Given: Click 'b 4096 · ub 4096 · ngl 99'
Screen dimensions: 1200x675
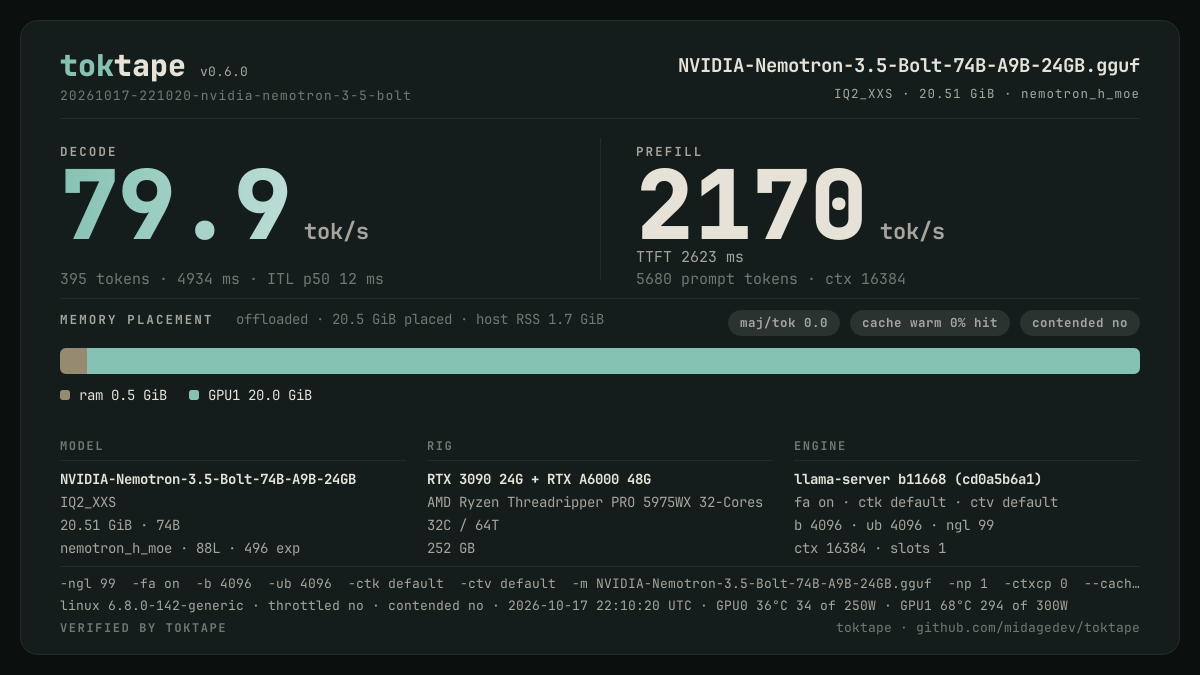Looking at the screenshot, I should pyautogui.click(x=894, y=525).
